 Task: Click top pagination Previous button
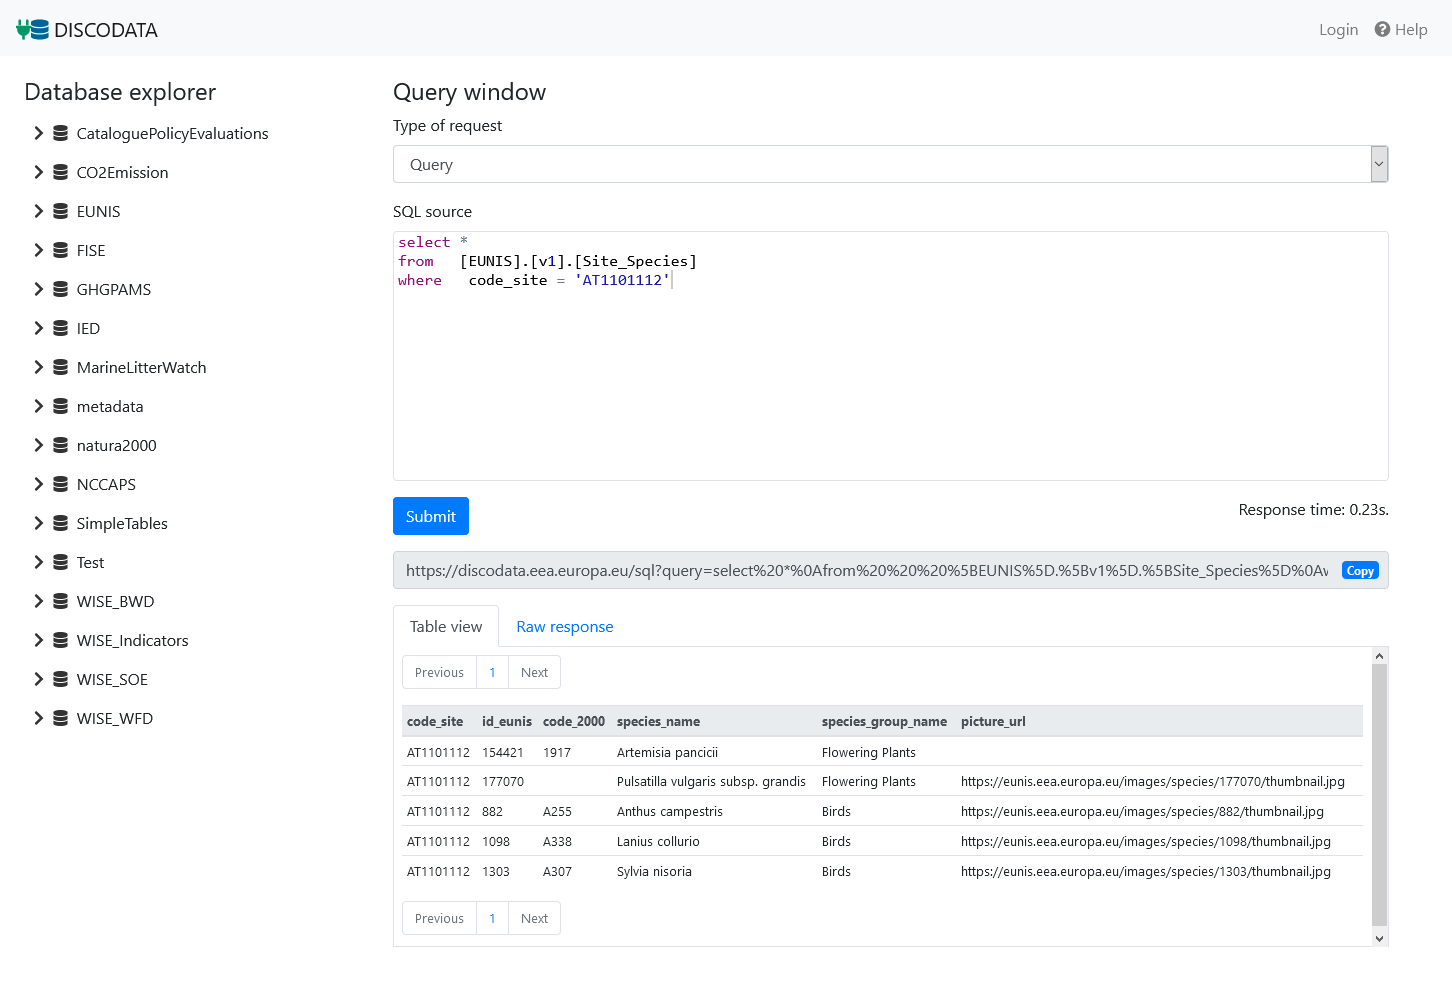(439, 672)
